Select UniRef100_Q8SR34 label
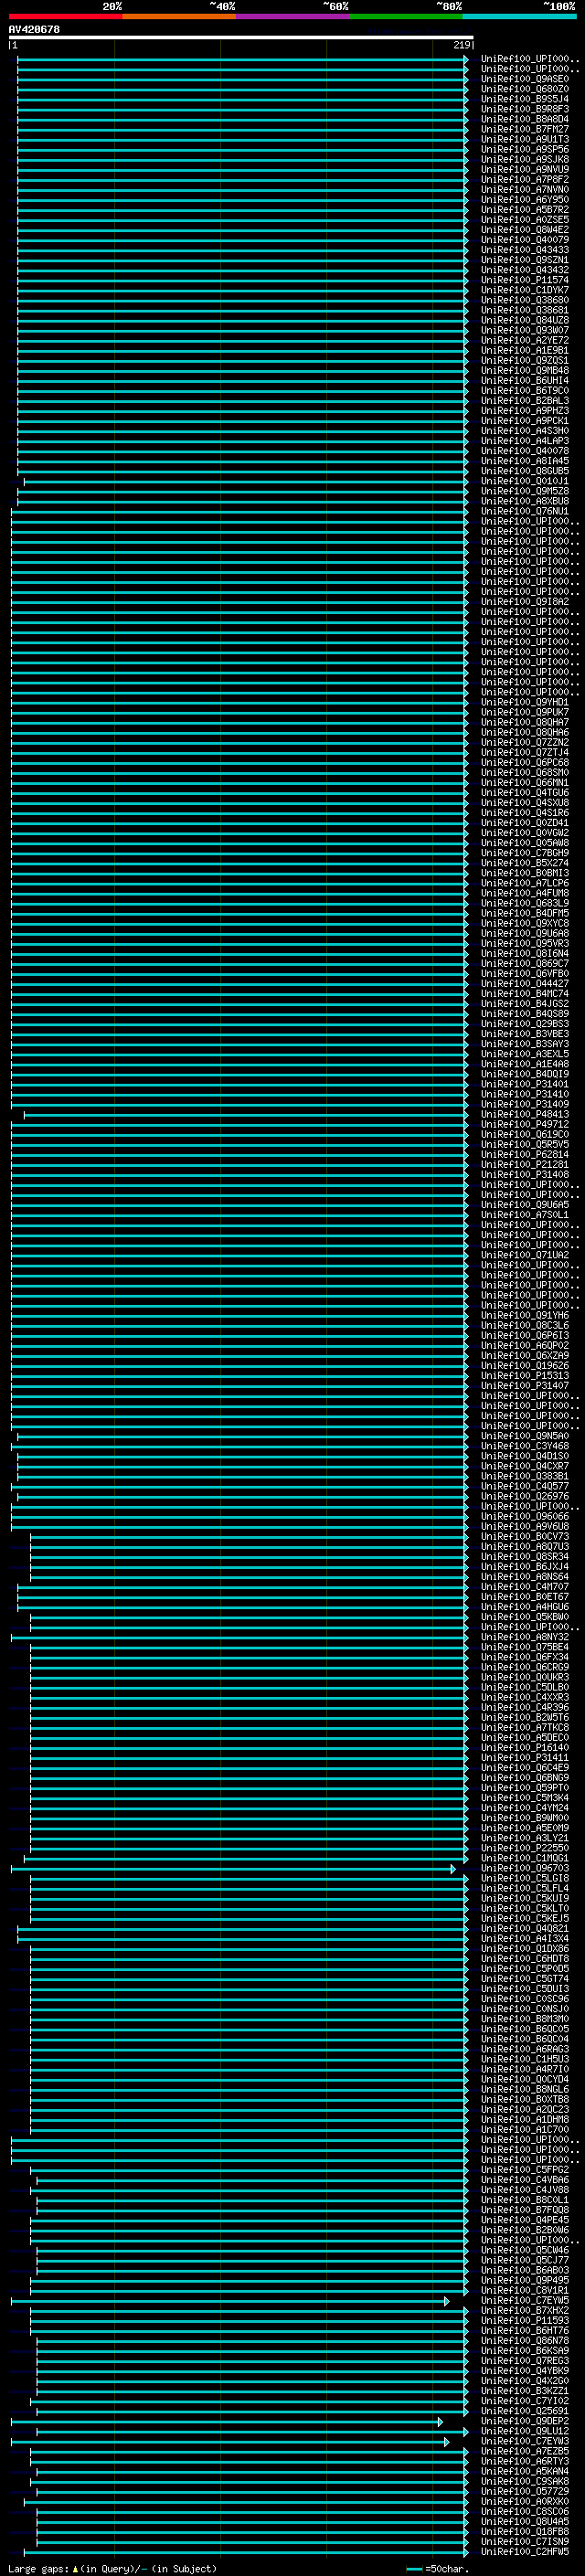Image resolution: width=585 pixels, height=2576 pixels. [524, 1556]
